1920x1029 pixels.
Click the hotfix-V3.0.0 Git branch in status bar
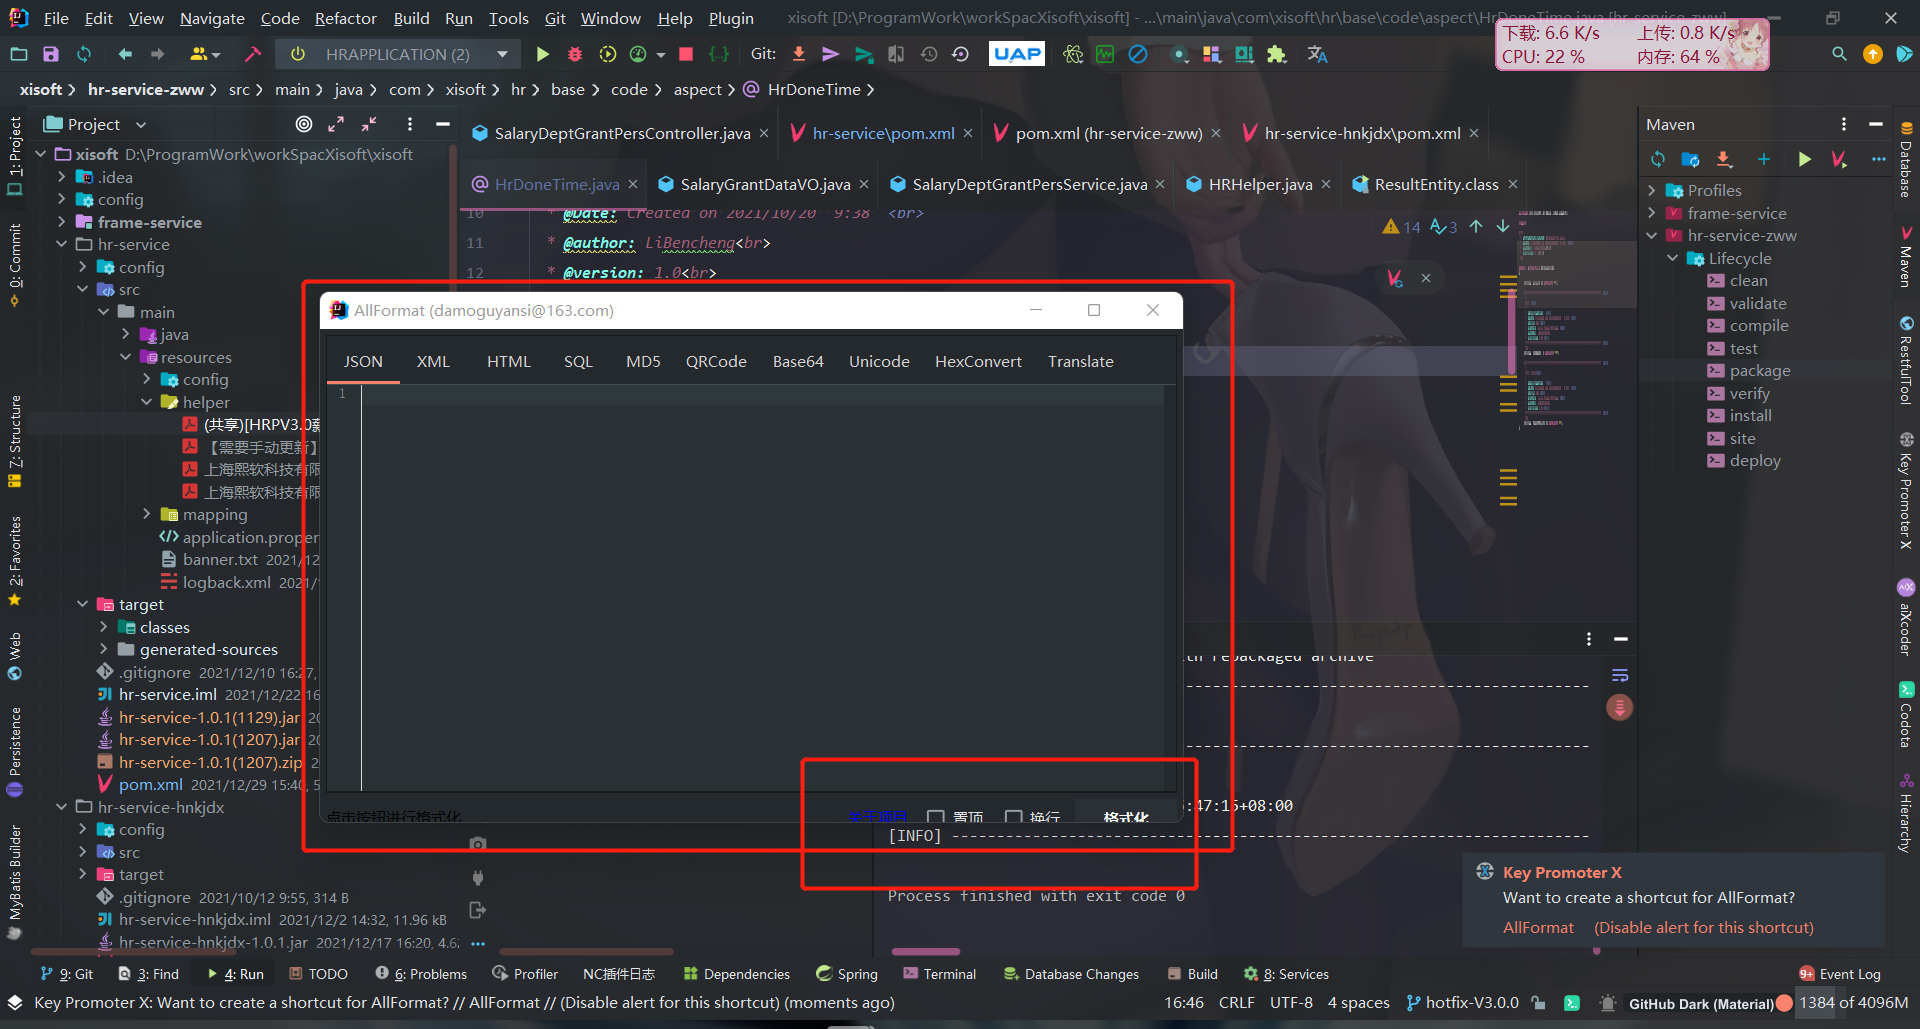click(1462, 1002)
